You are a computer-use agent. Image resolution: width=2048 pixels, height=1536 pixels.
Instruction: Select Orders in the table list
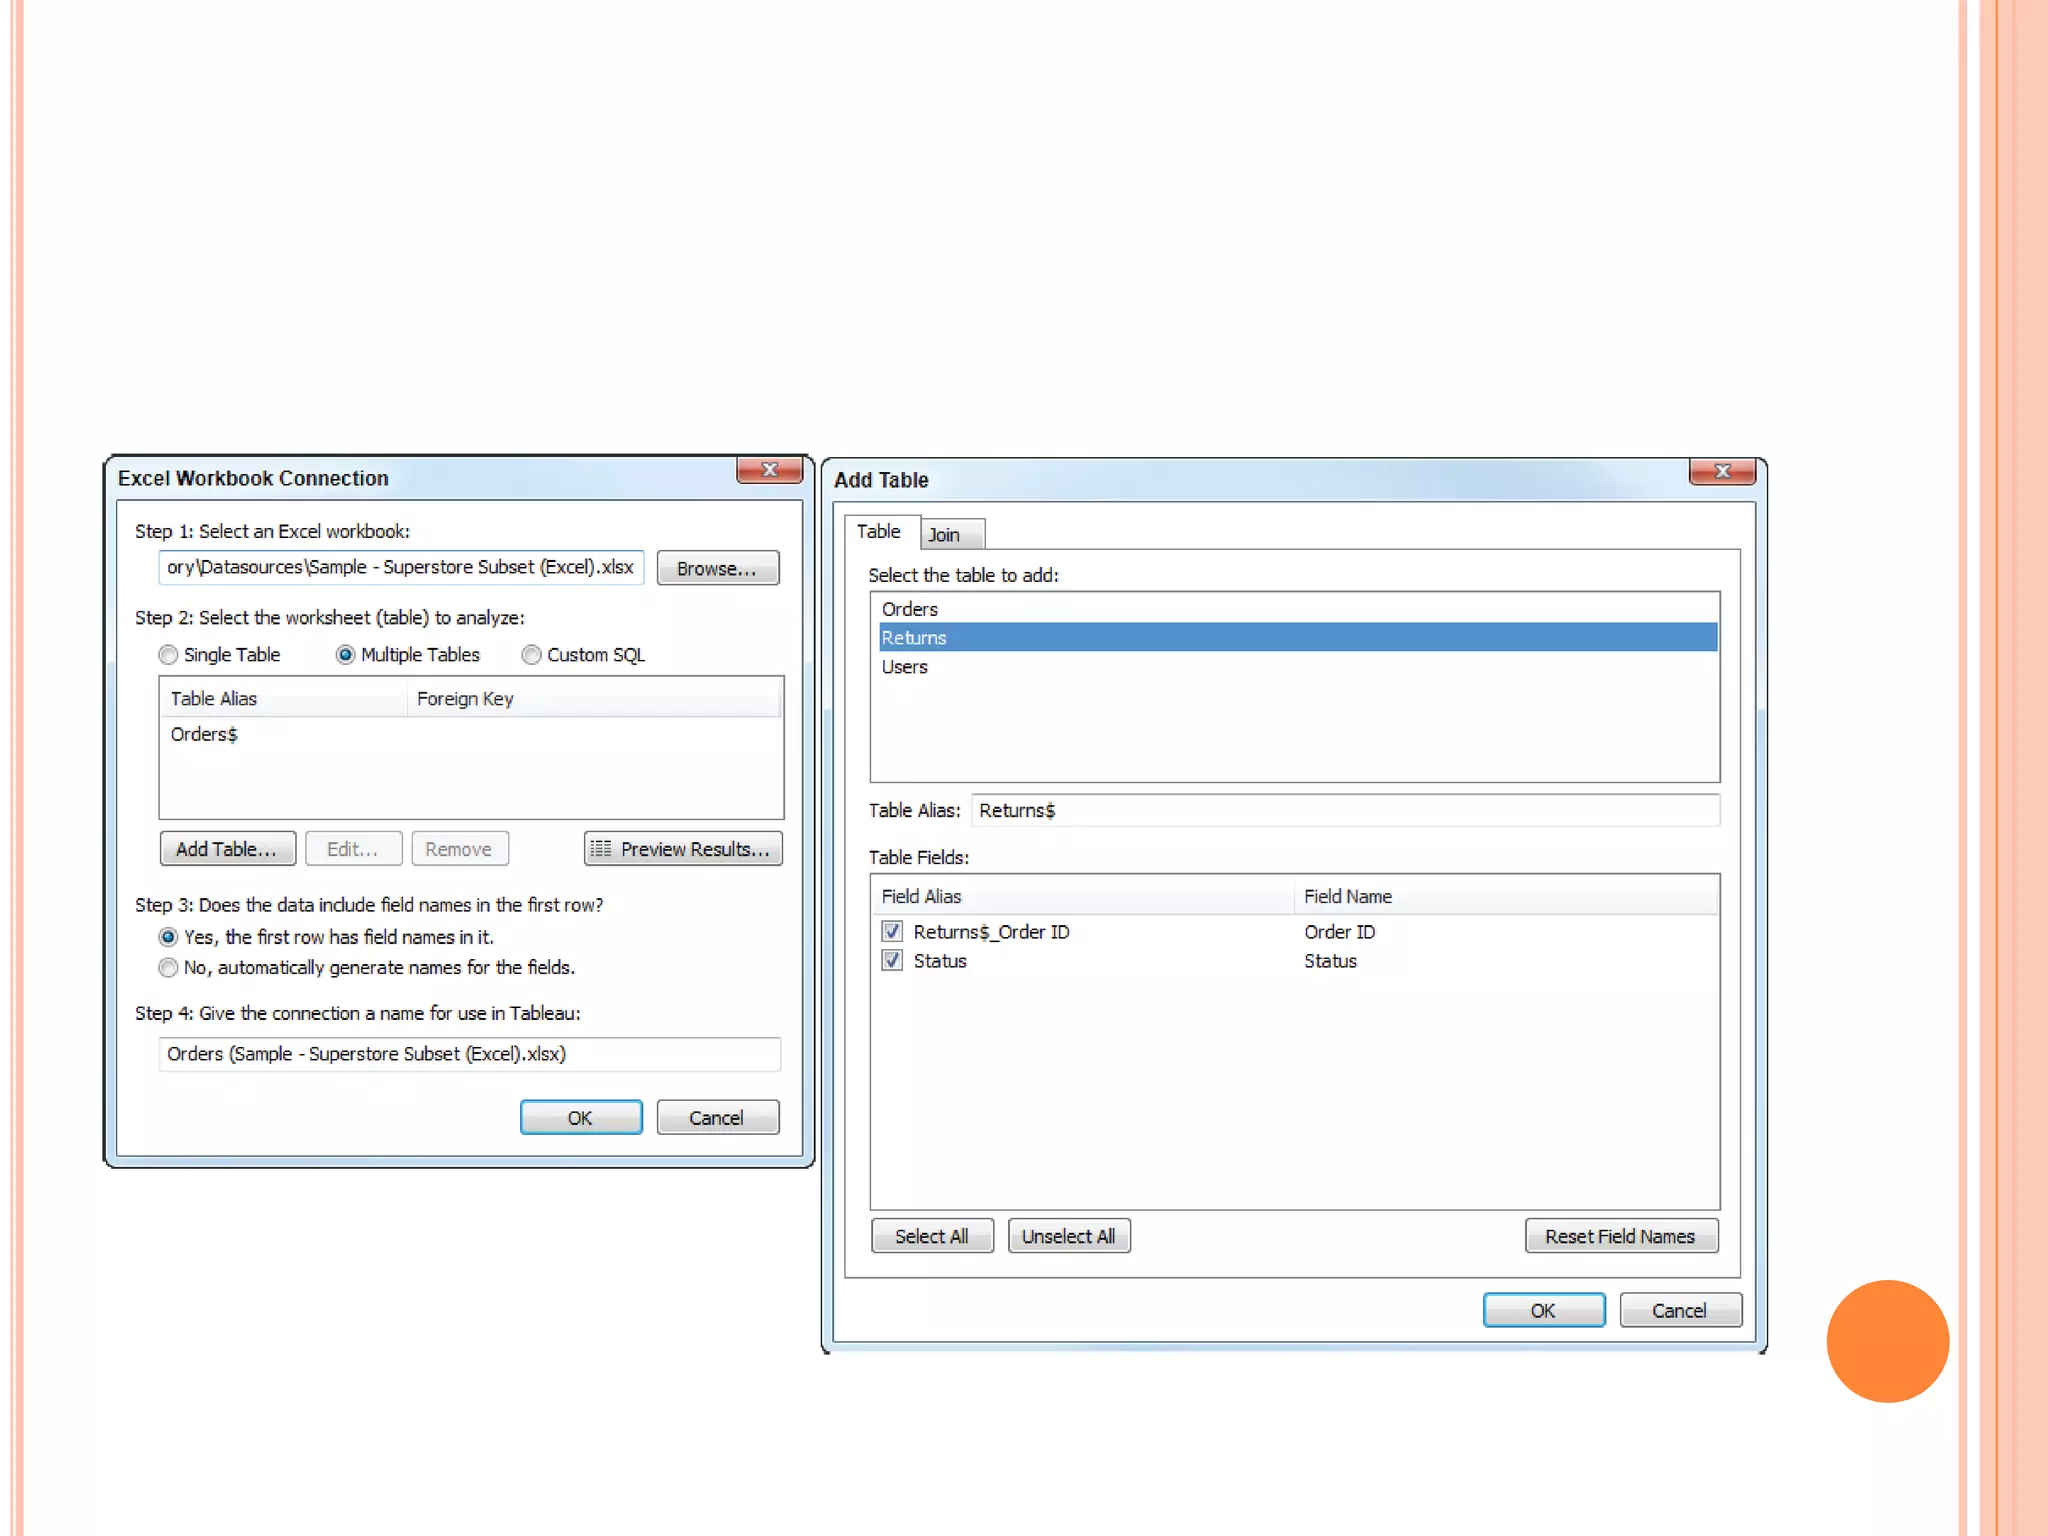click(x=910, y=609)
